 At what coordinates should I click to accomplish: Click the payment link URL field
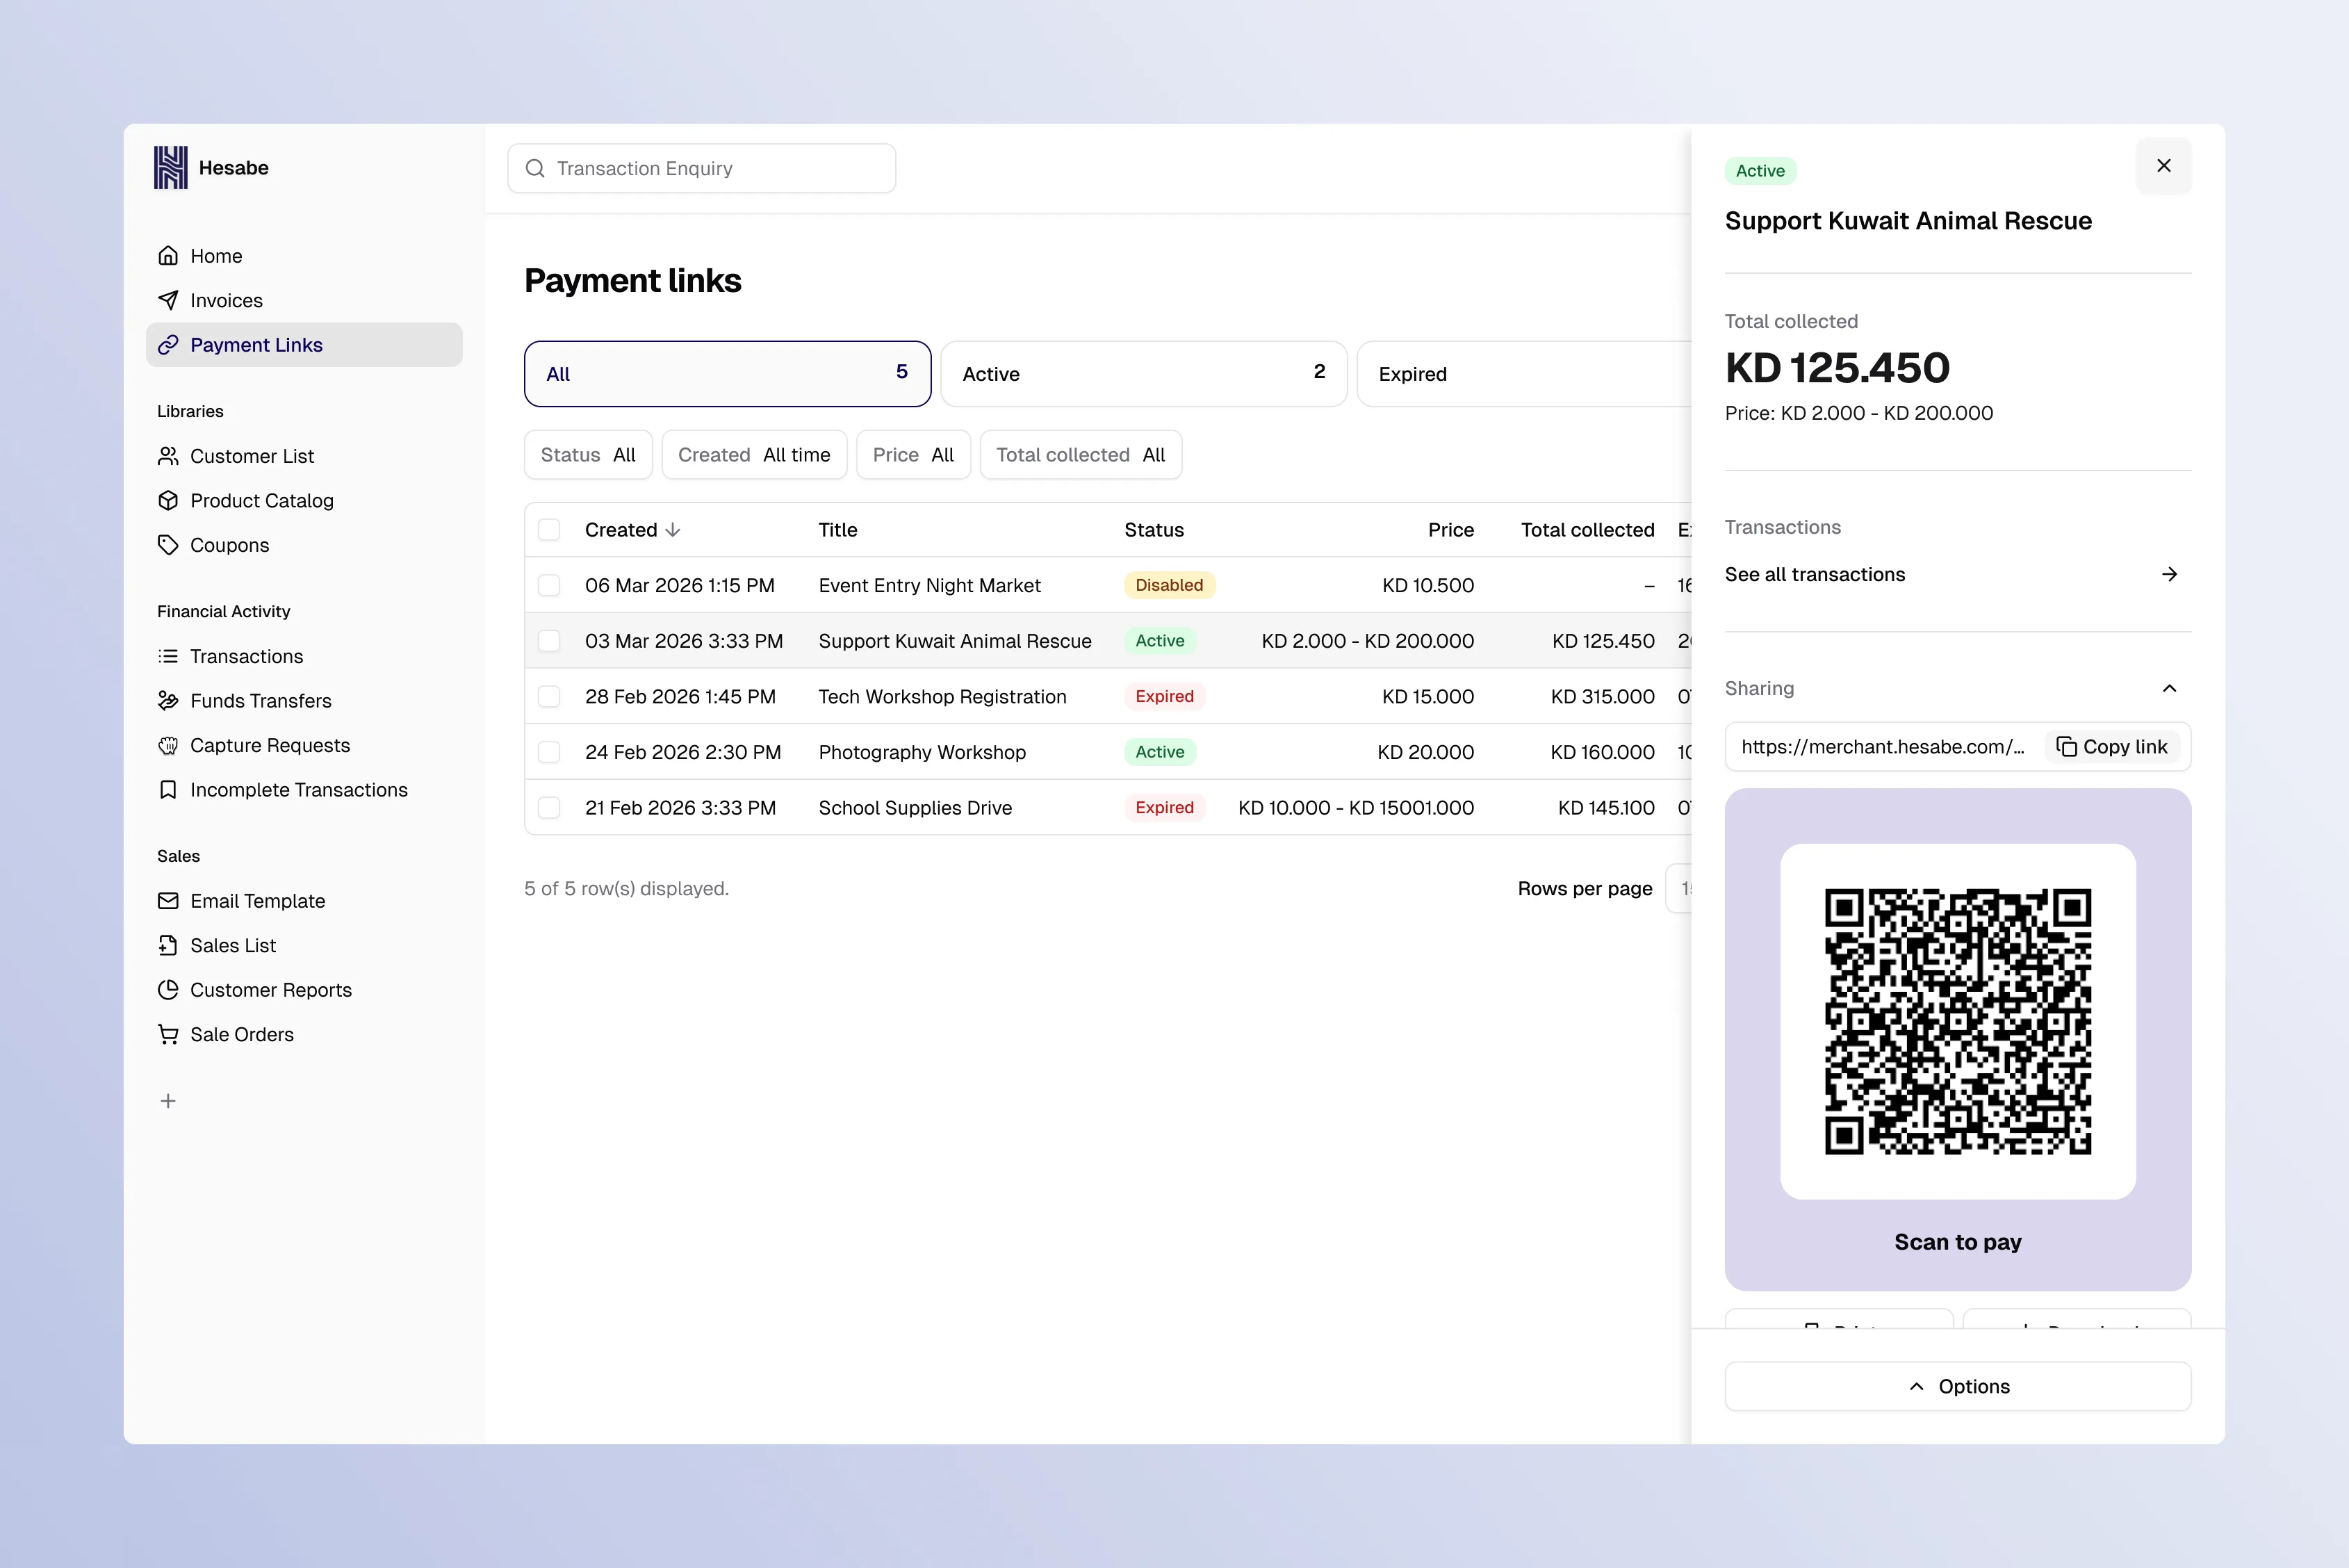1882,747
